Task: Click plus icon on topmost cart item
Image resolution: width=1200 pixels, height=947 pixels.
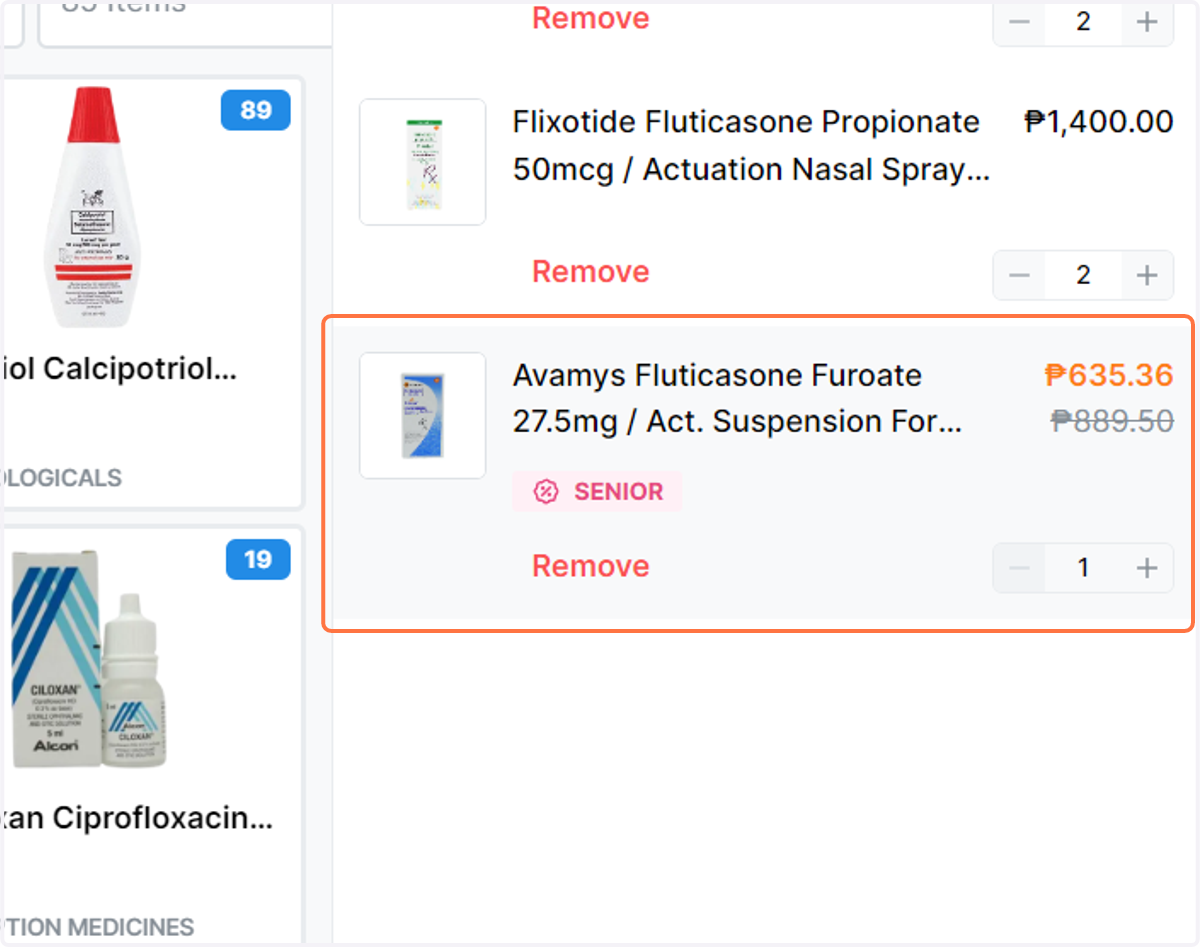Action: (x=1147, y=22)
